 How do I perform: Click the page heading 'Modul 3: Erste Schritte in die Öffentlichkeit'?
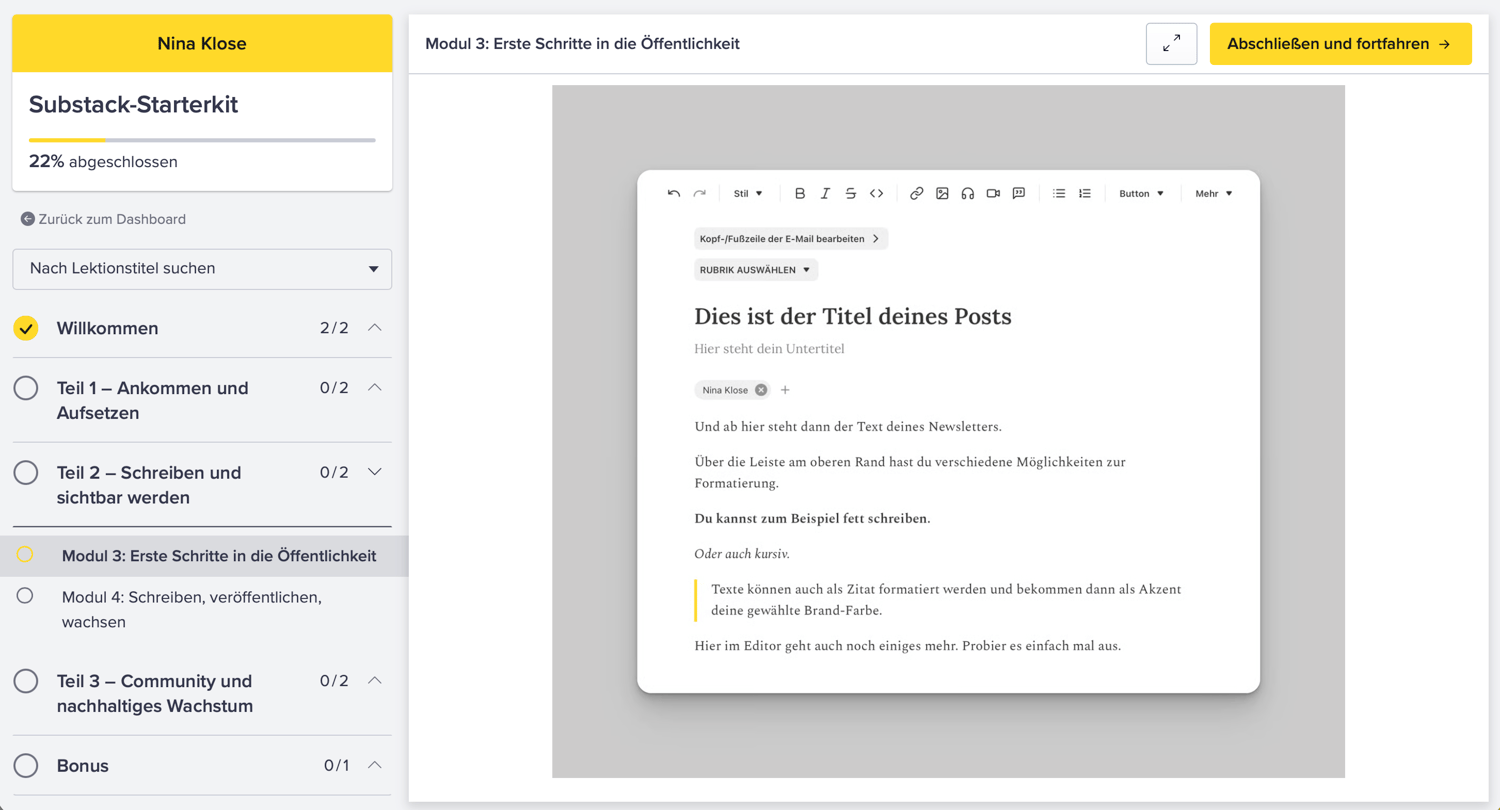[x=582, y=44]
